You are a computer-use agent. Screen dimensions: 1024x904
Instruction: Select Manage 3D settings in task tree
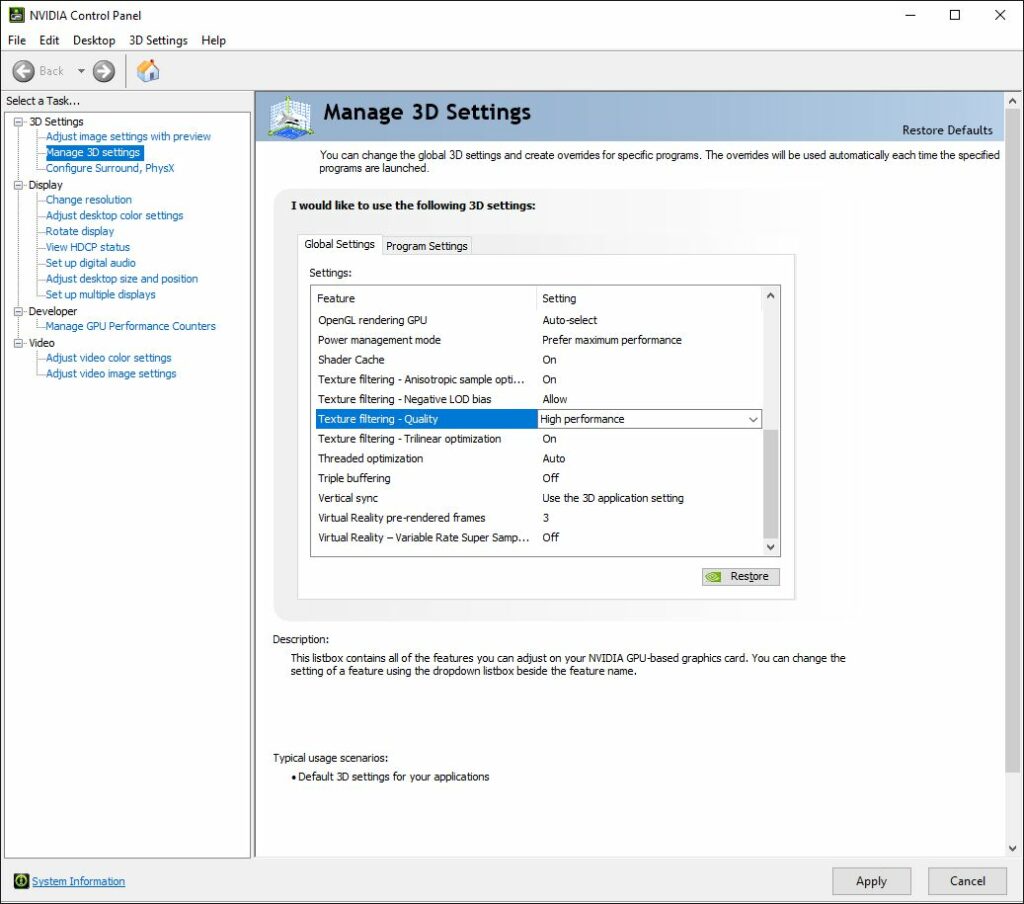click(x=93, y=152)
